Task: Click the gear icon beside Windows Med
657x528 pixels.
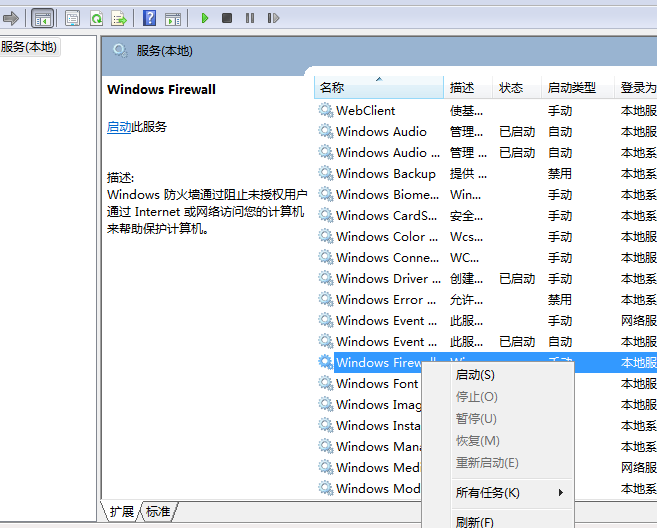Action: [326, 467]
